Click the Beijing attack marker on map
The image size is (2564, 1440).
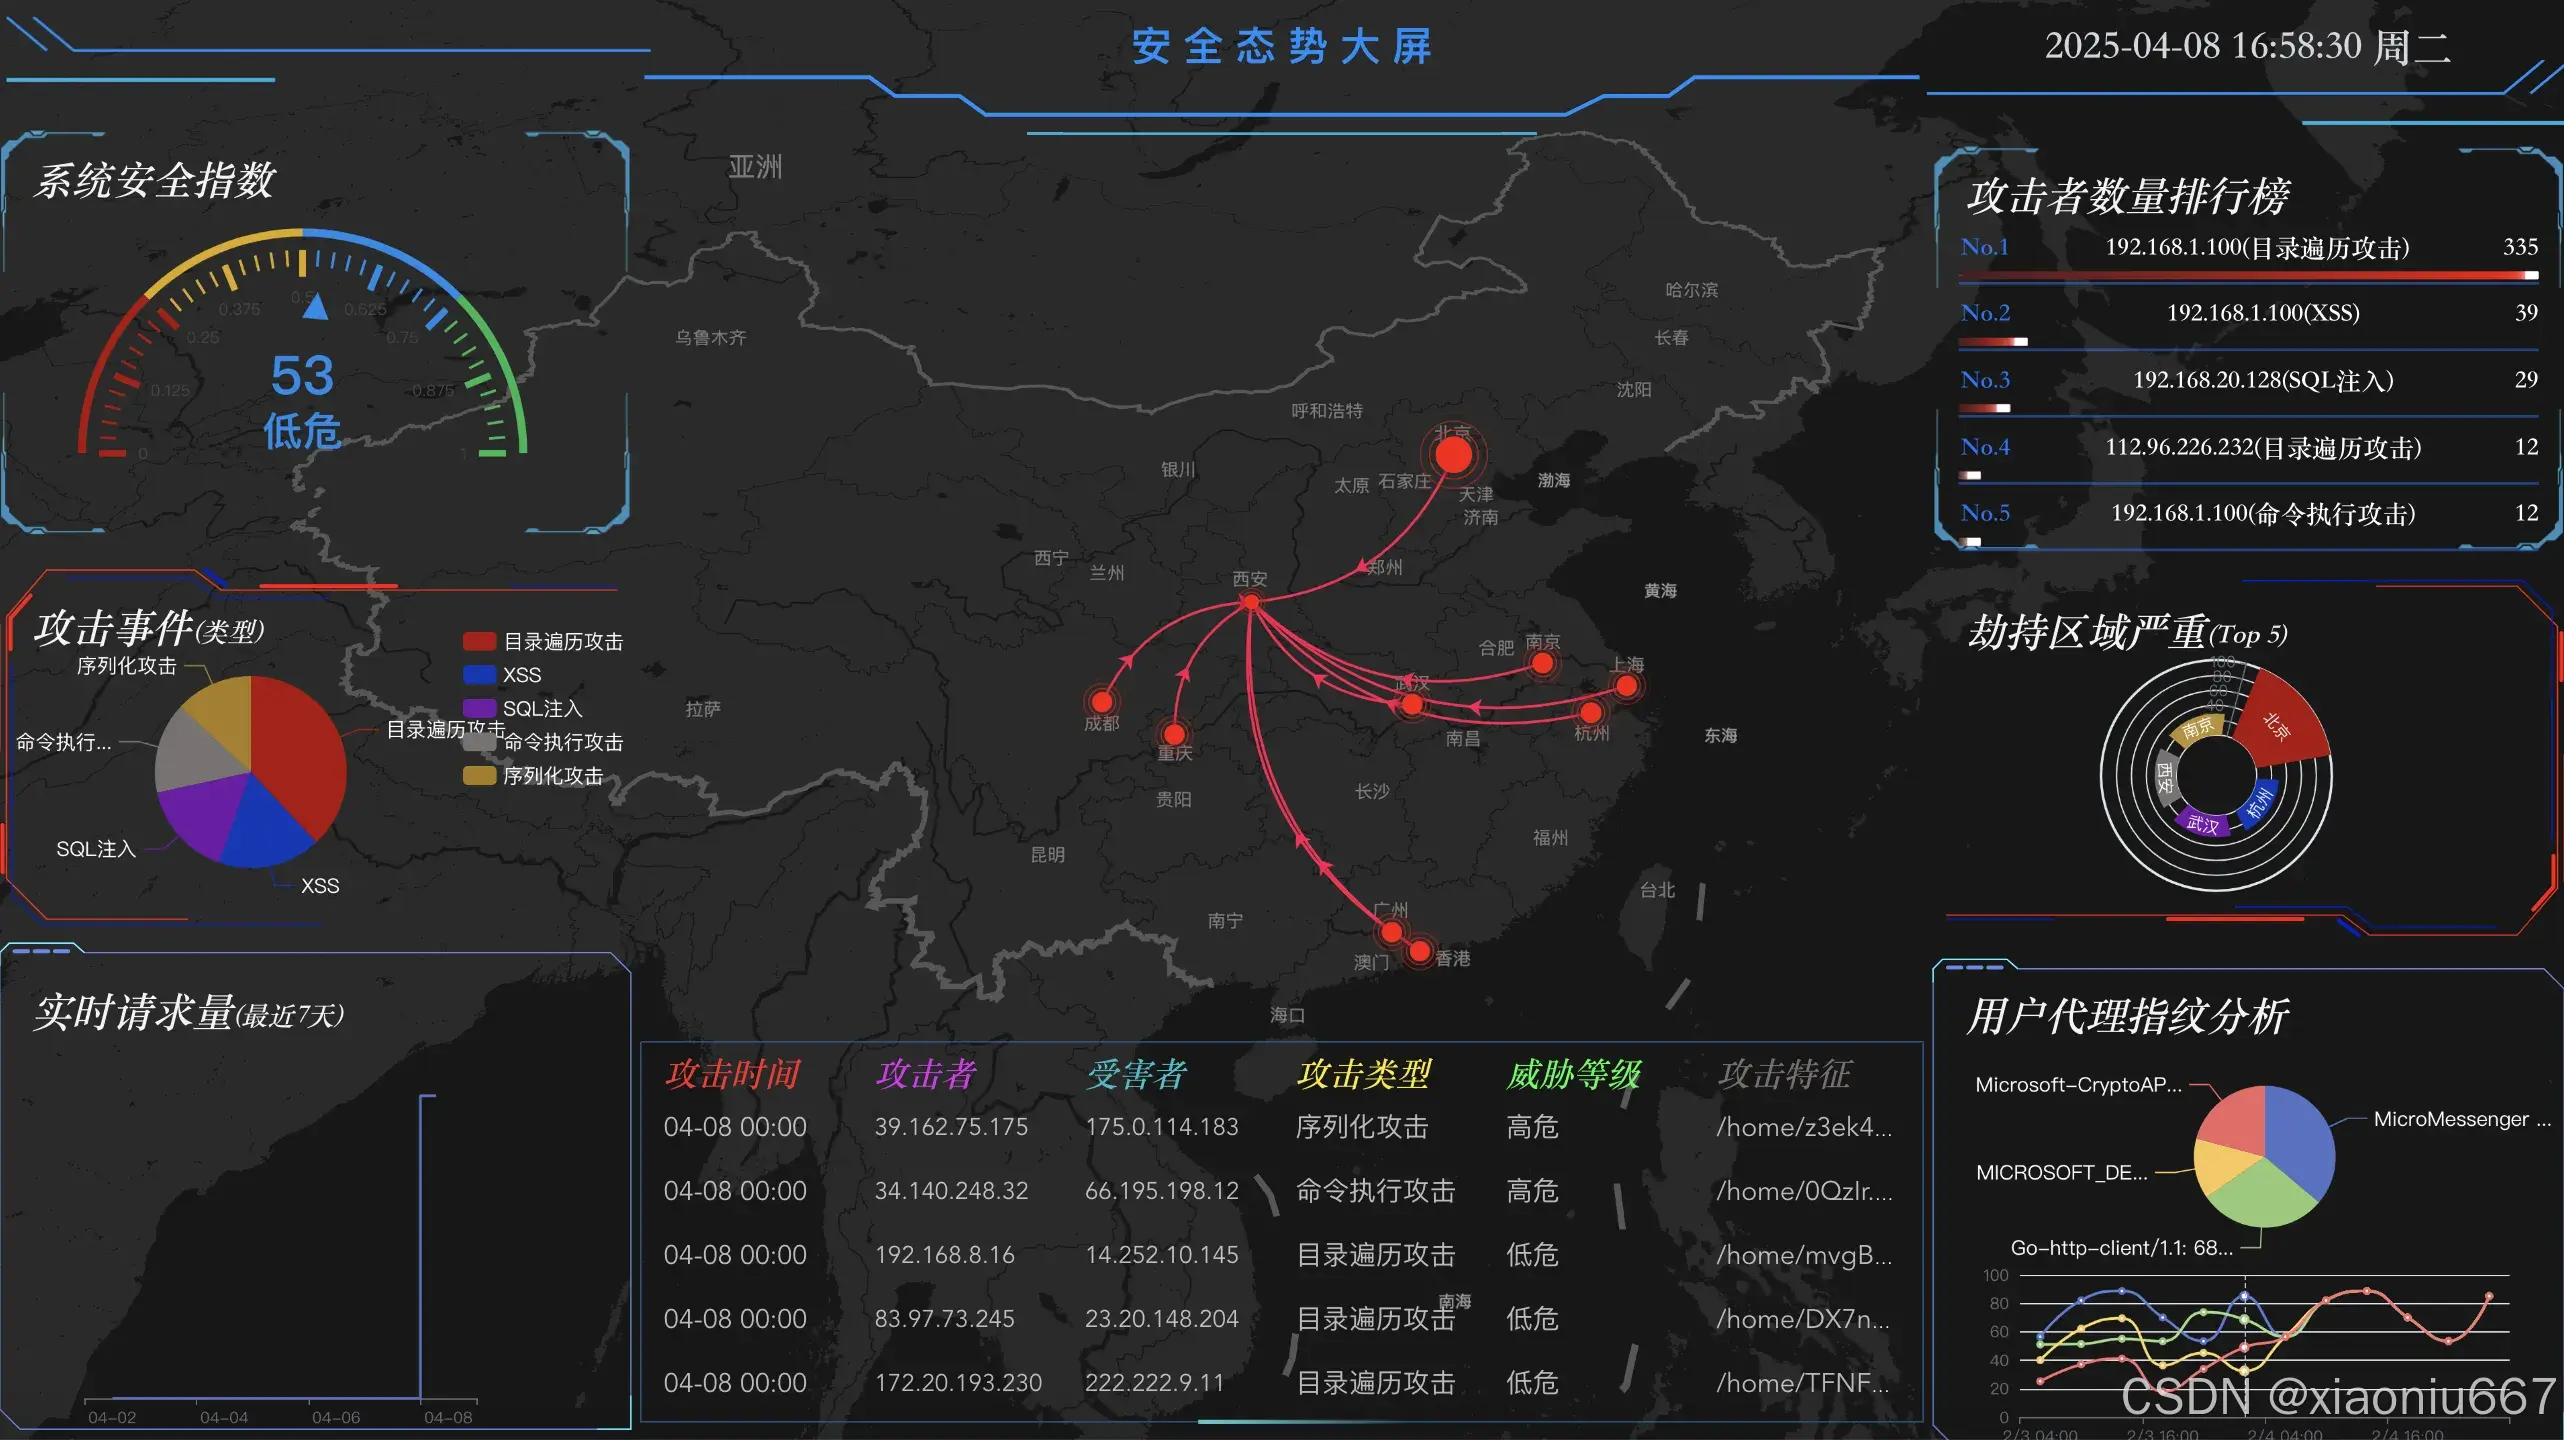click(1452, 456)
